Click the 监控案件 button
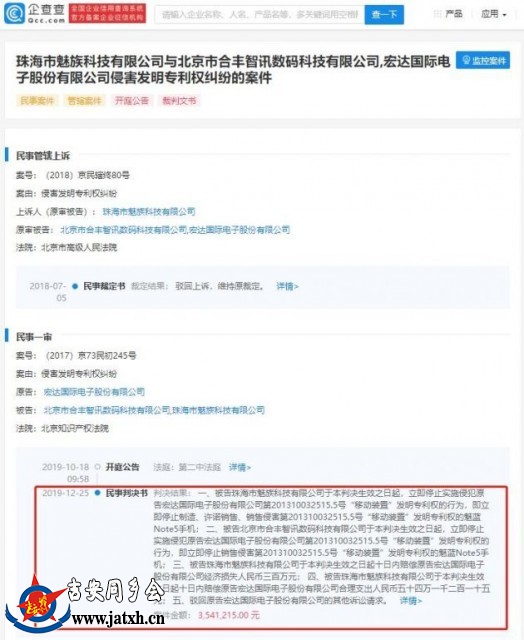This screenshot has width=524, height=640. tap(483, 60)
